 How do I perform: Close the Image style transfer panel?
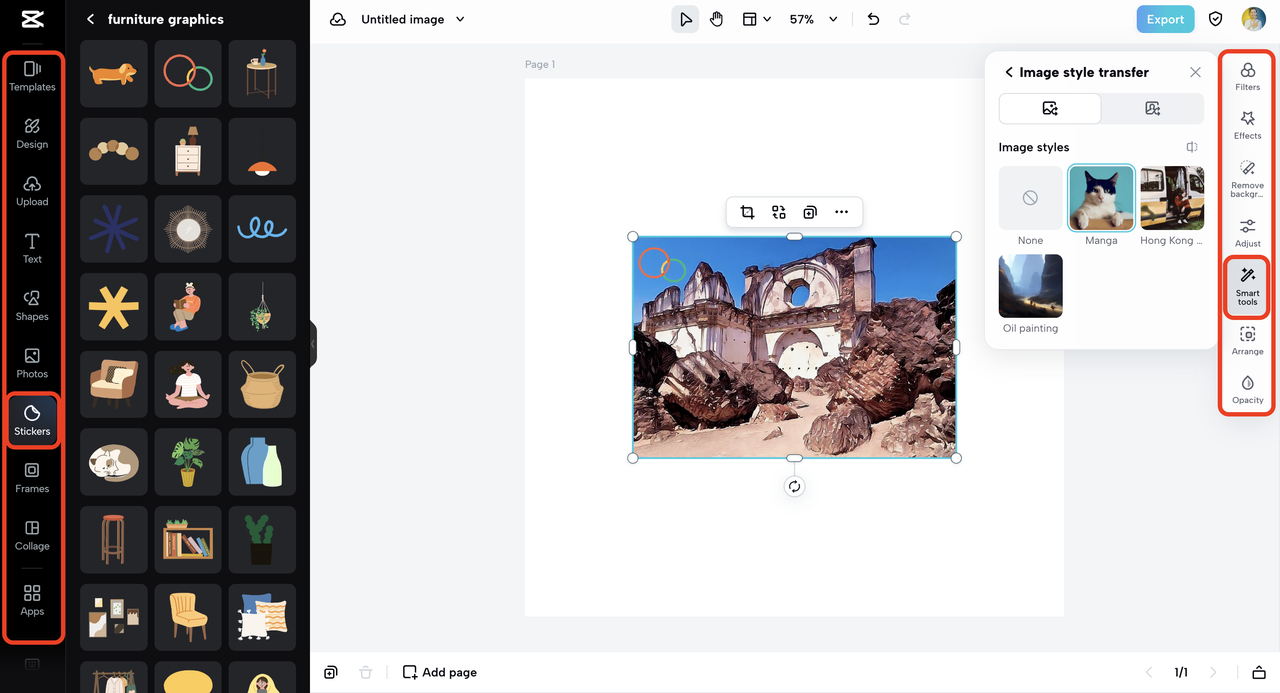[1195, 72]
